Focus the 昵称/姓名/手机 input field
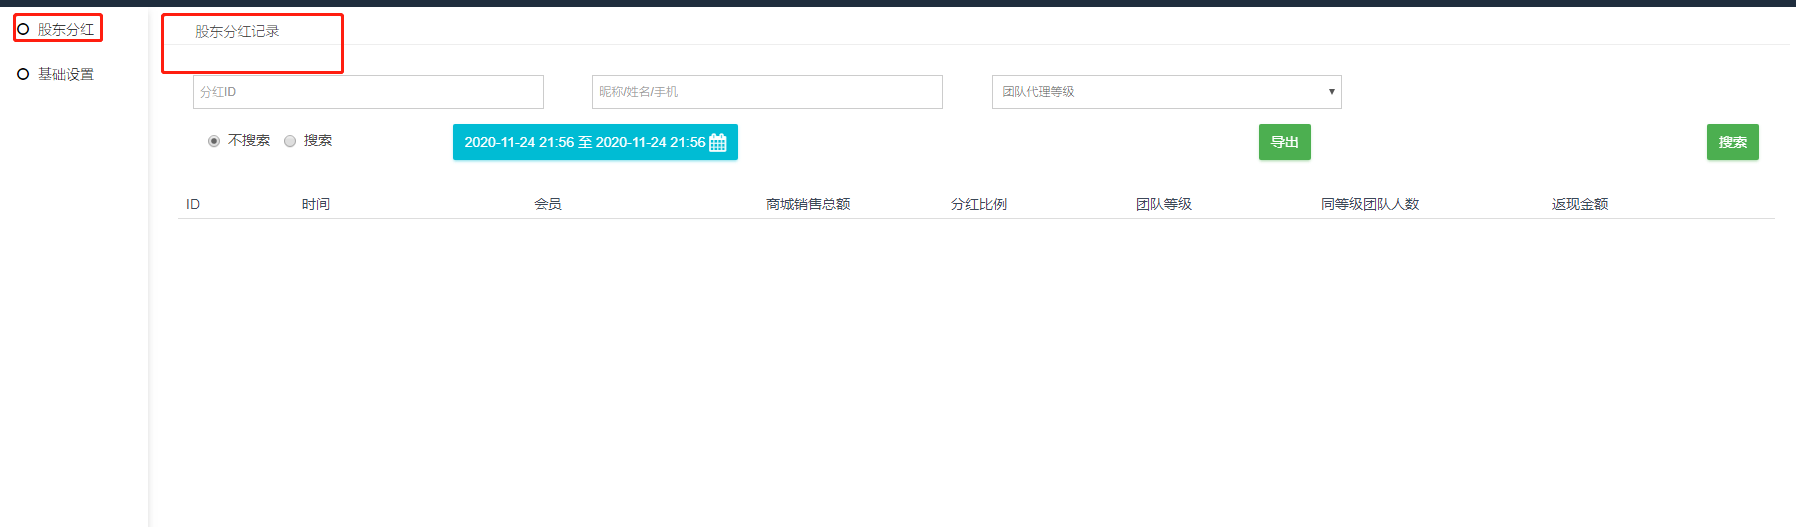This screenshot has height=527, width=1796. (x=767, y=92)
